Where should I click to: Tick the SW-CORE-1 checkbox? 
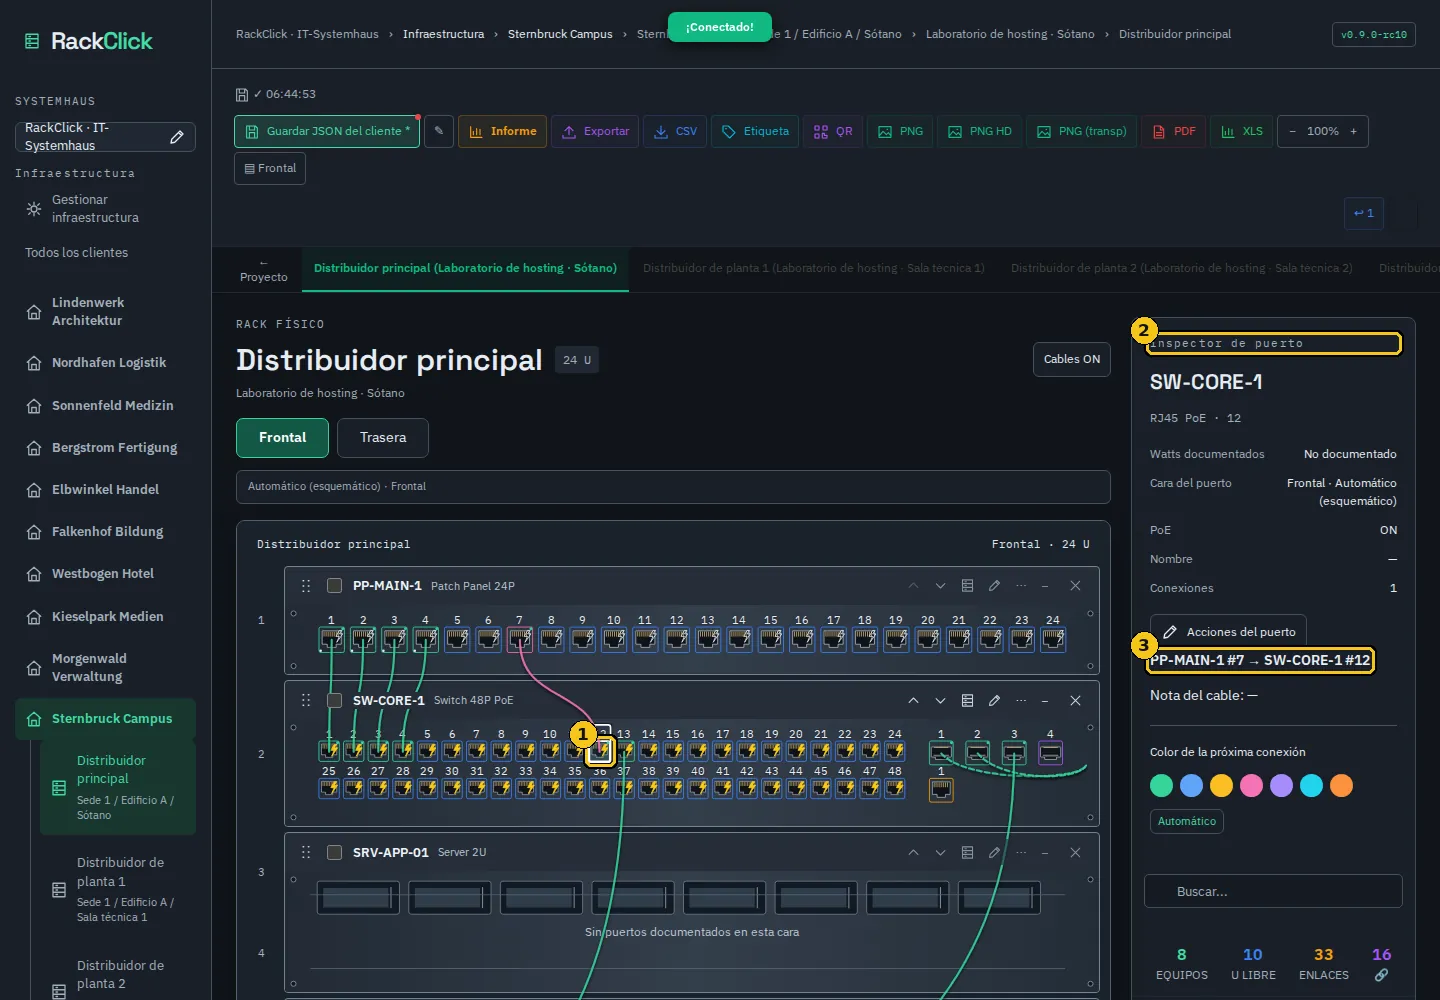[335, 701]
